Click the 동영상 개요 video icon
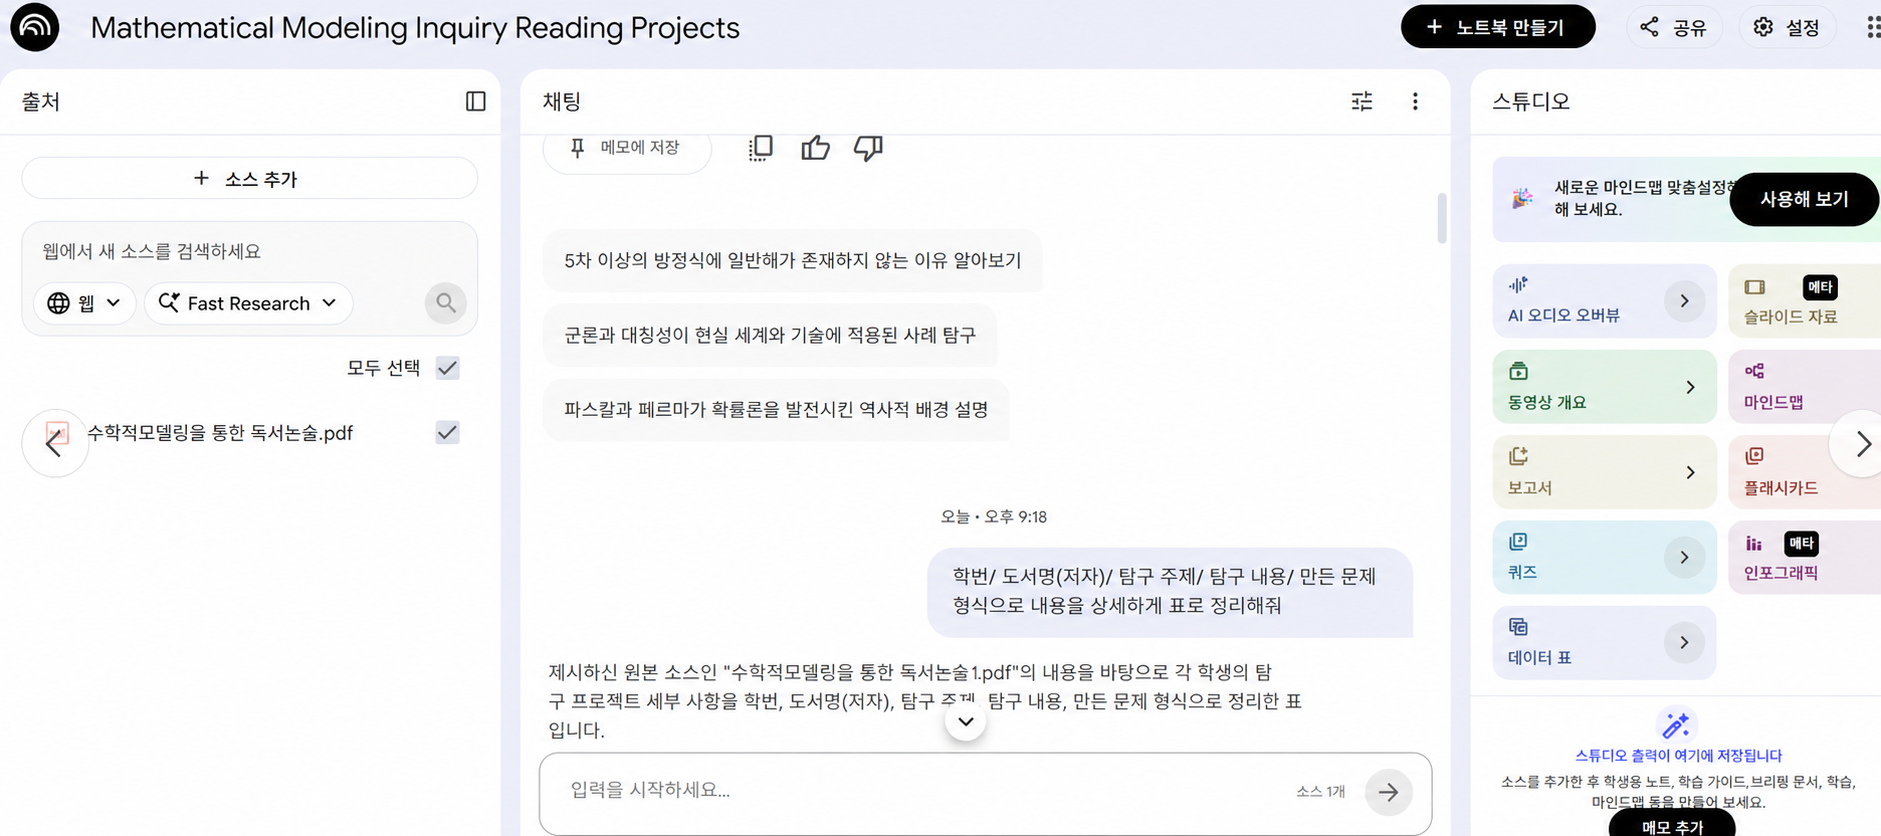The image size is (1881, 836). [x=1518, y=371]
